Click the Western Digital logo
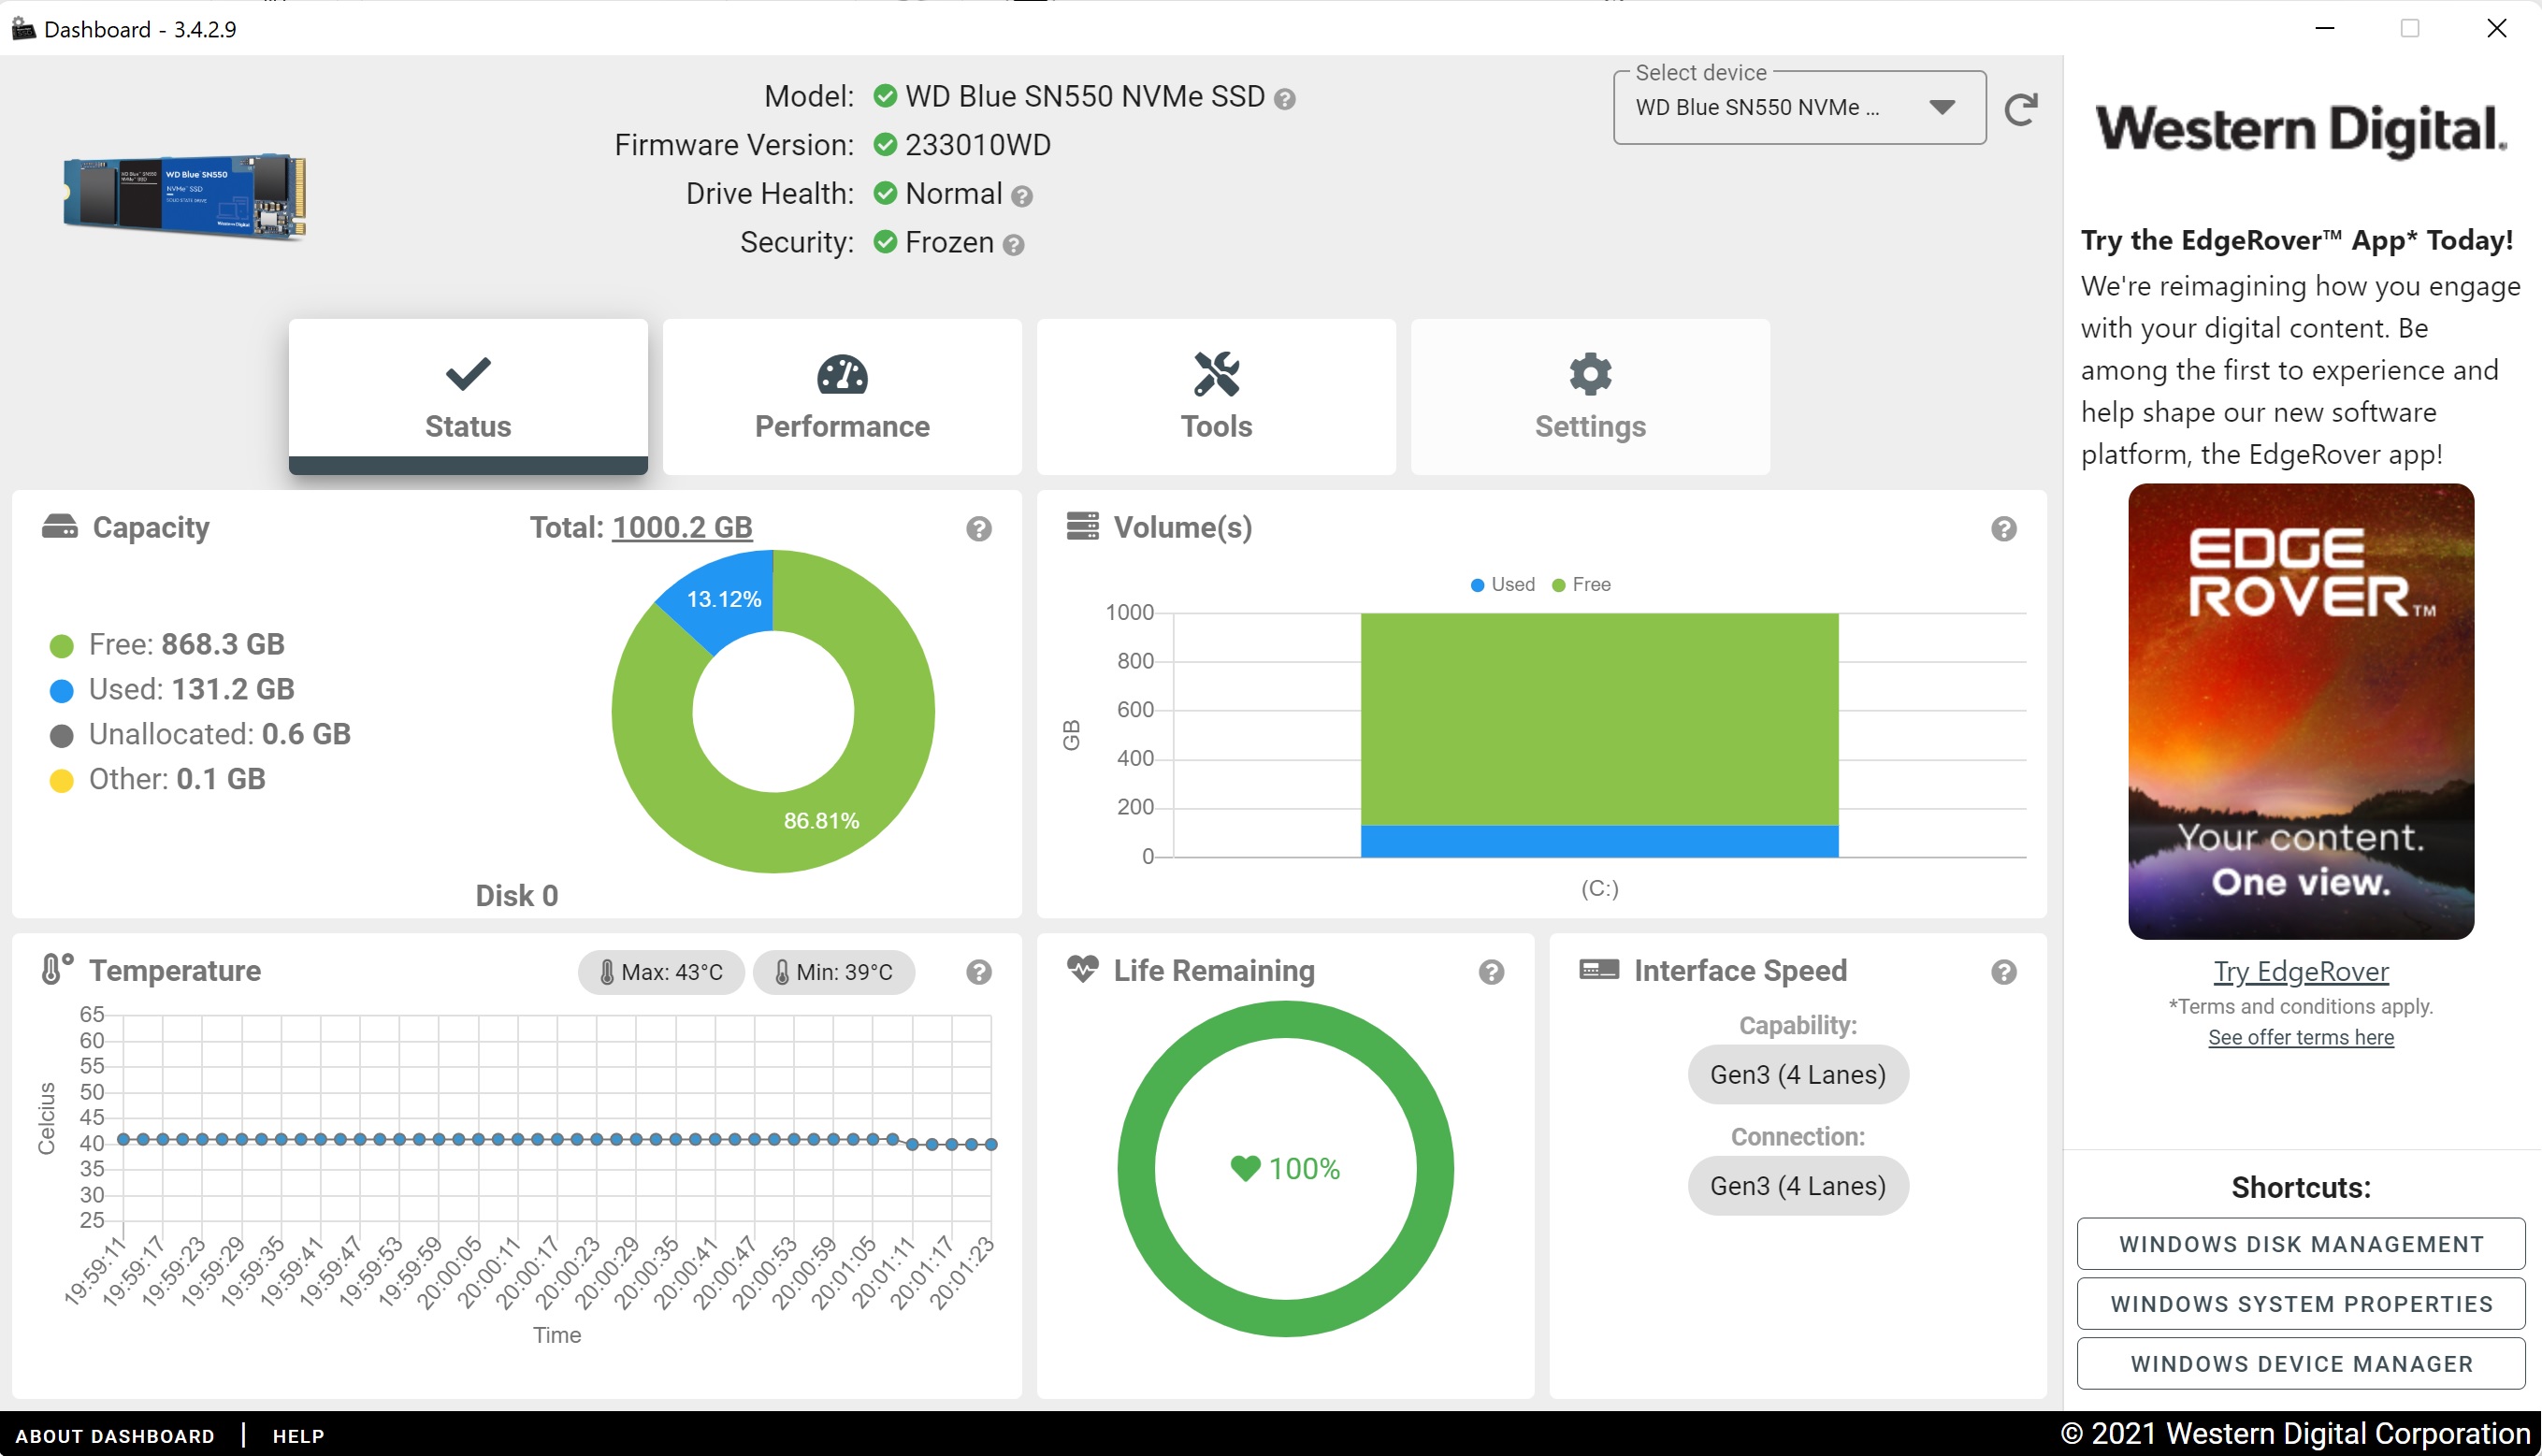This screenshot has width=2542, height=1456. tap(2301, 130)
